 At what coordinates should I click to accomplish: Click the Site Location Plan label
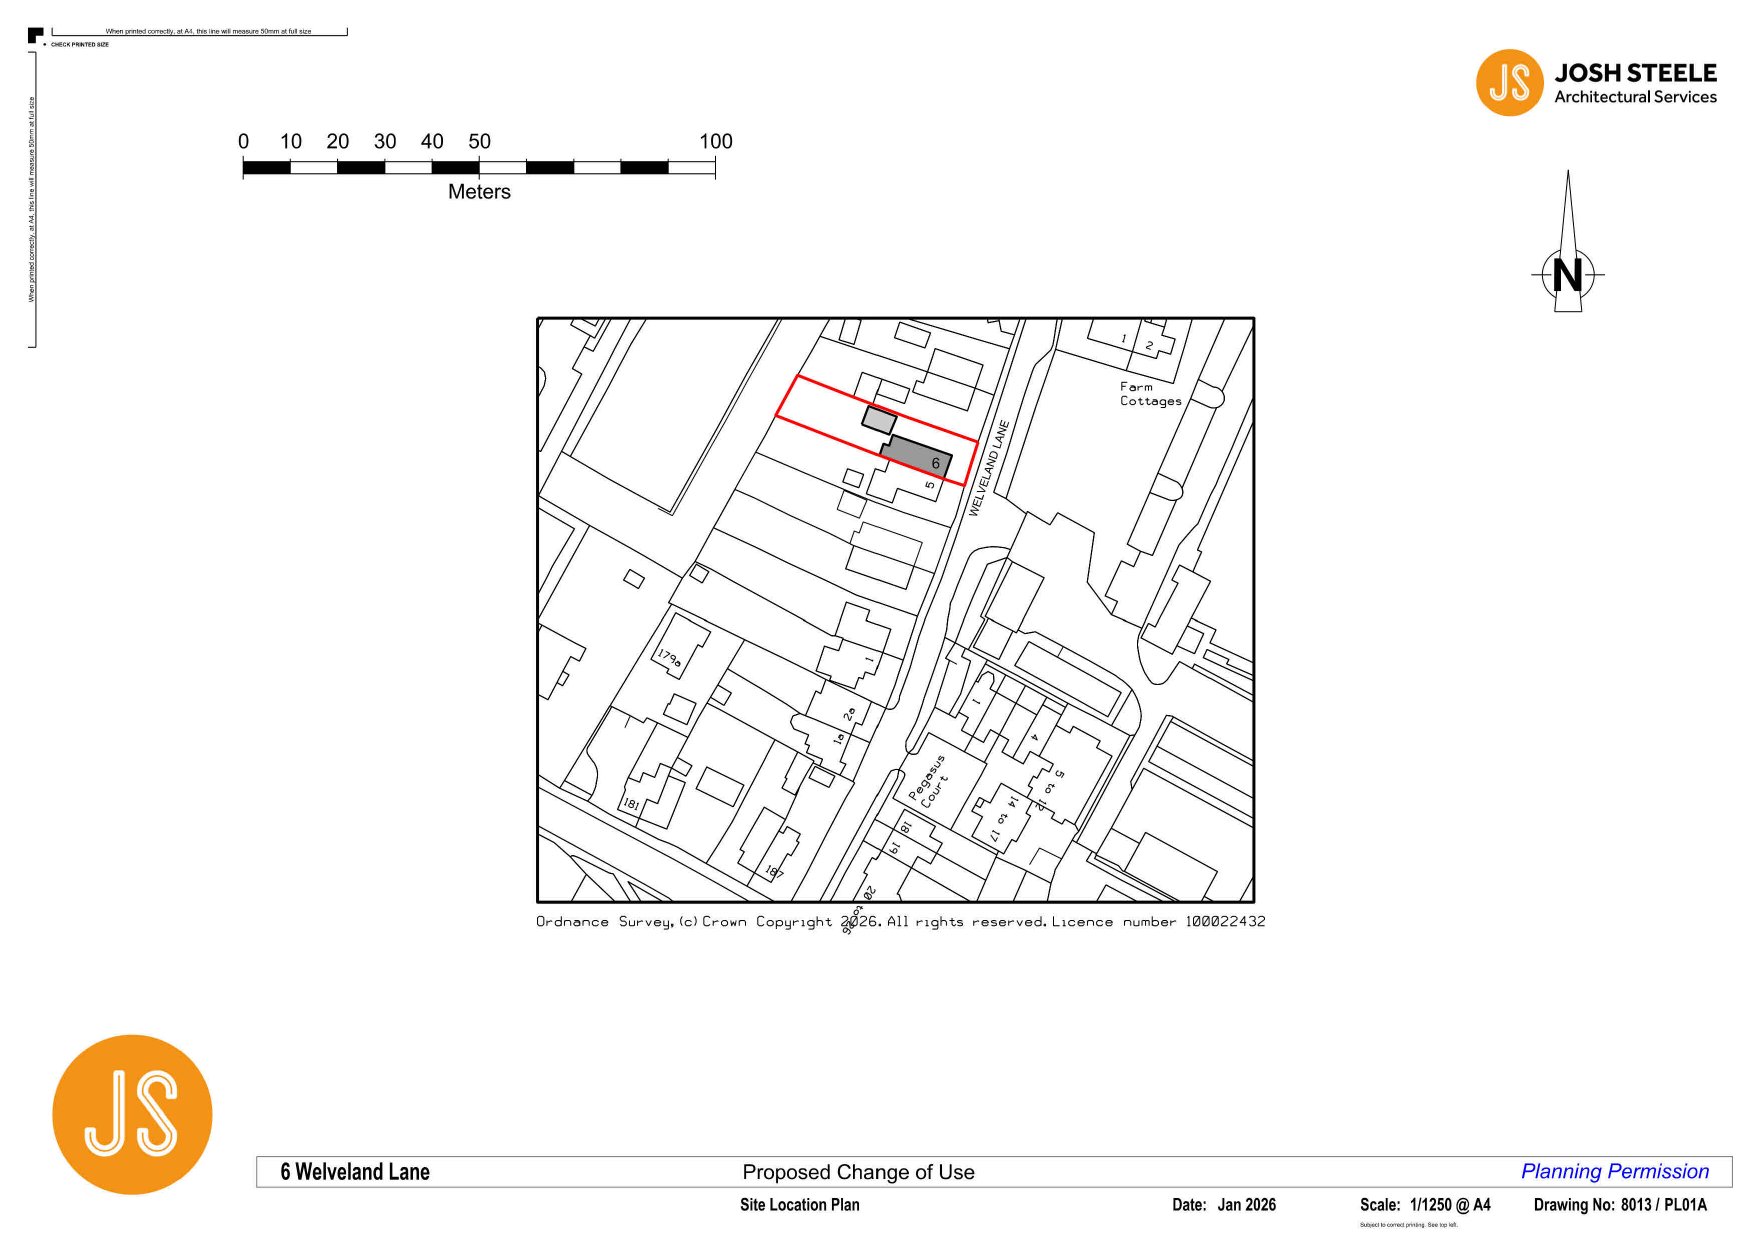click(799, 1205)
